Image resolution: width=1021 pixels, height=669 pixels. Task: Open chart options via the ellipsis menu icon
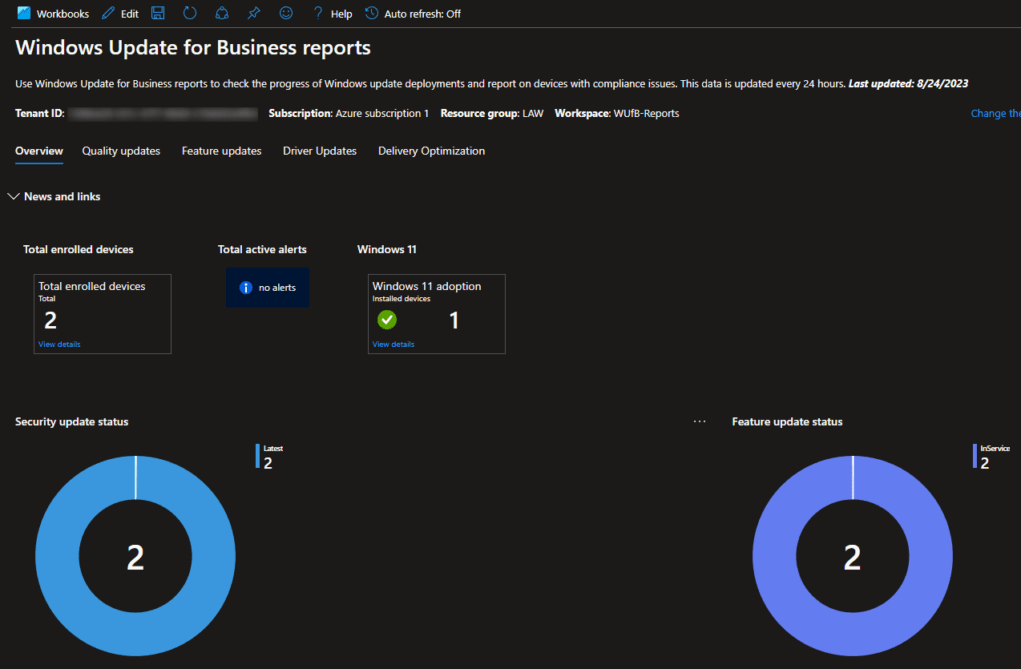tap(699, 421)
